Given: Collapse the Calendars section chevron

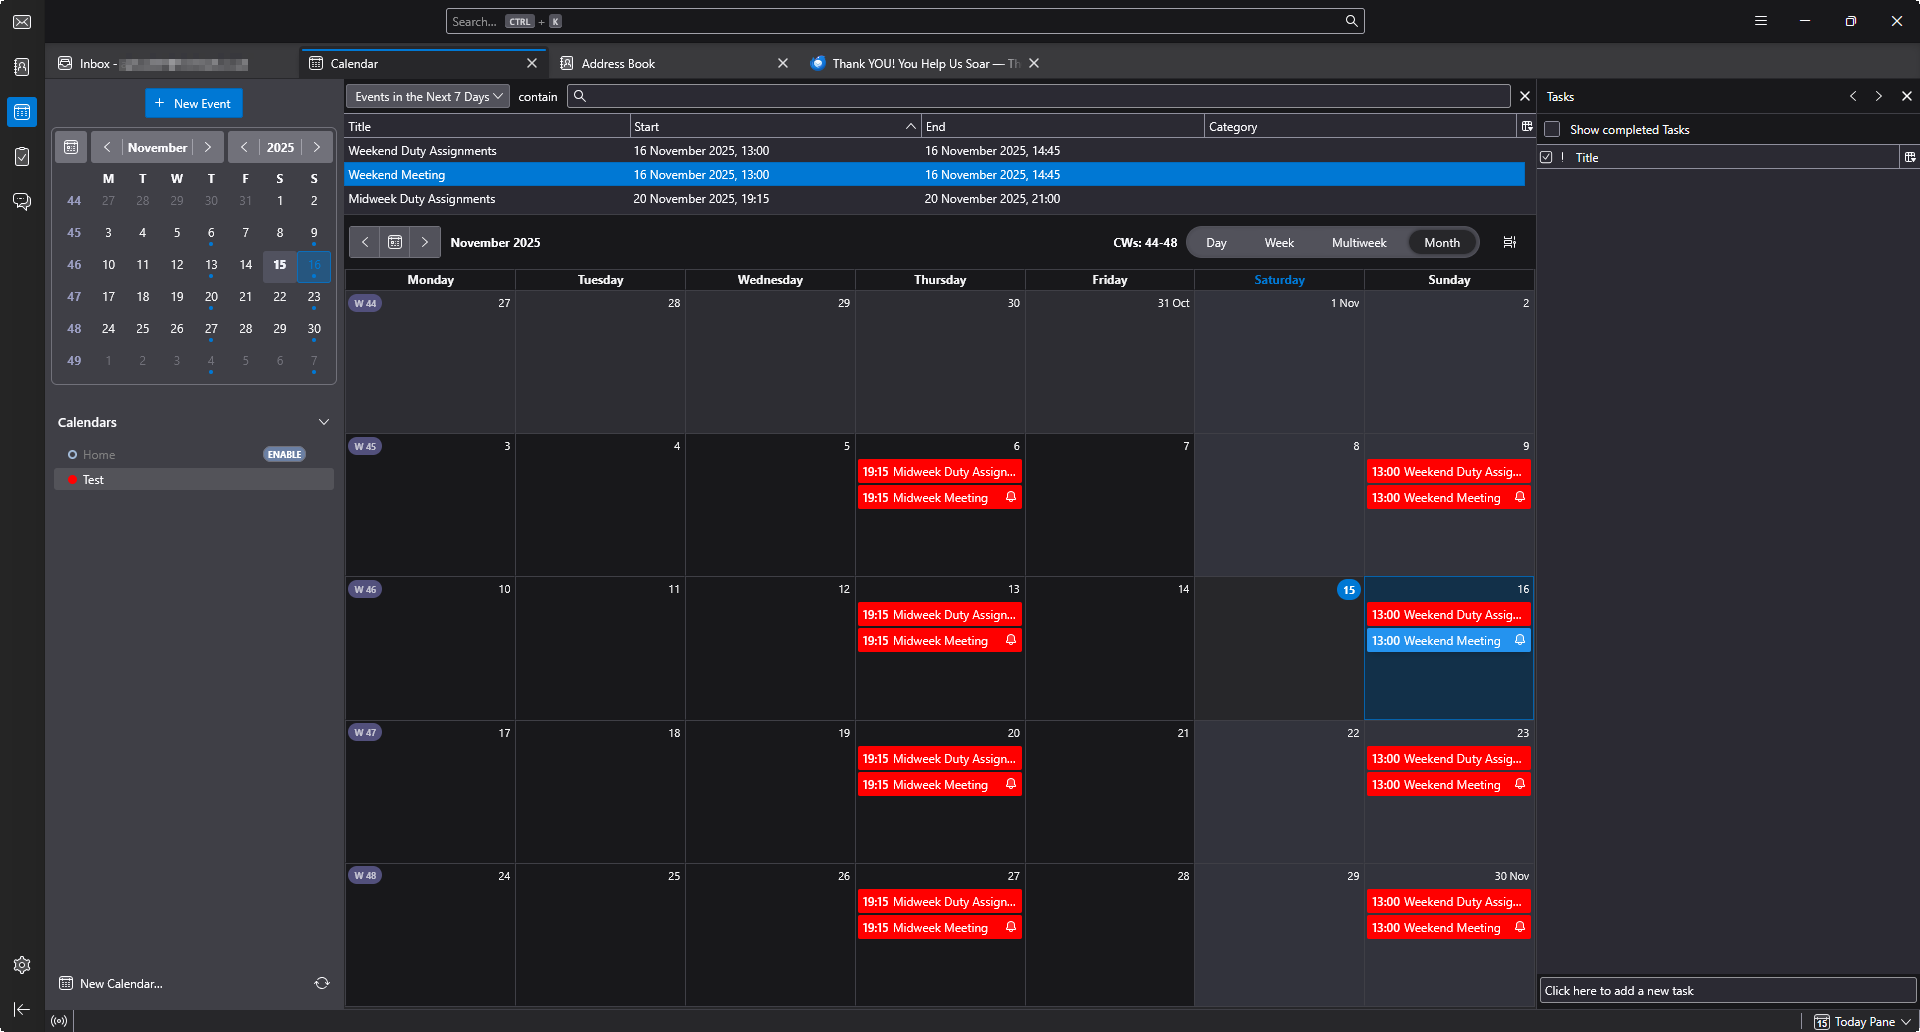Looking at the screenshot, I should (x=324, y=422).
